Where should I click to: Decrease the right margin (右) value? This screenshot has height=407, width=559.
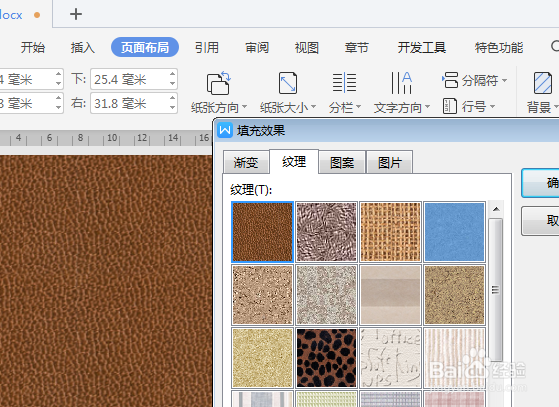click(x=173, y=108)
